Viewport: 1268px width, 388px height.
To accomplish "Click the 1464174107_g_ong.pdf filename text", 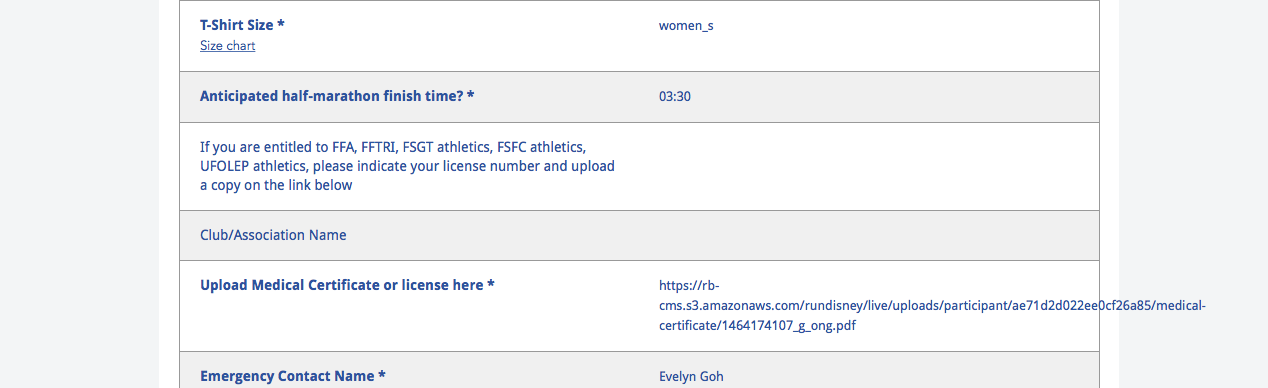I will (791, 326).
